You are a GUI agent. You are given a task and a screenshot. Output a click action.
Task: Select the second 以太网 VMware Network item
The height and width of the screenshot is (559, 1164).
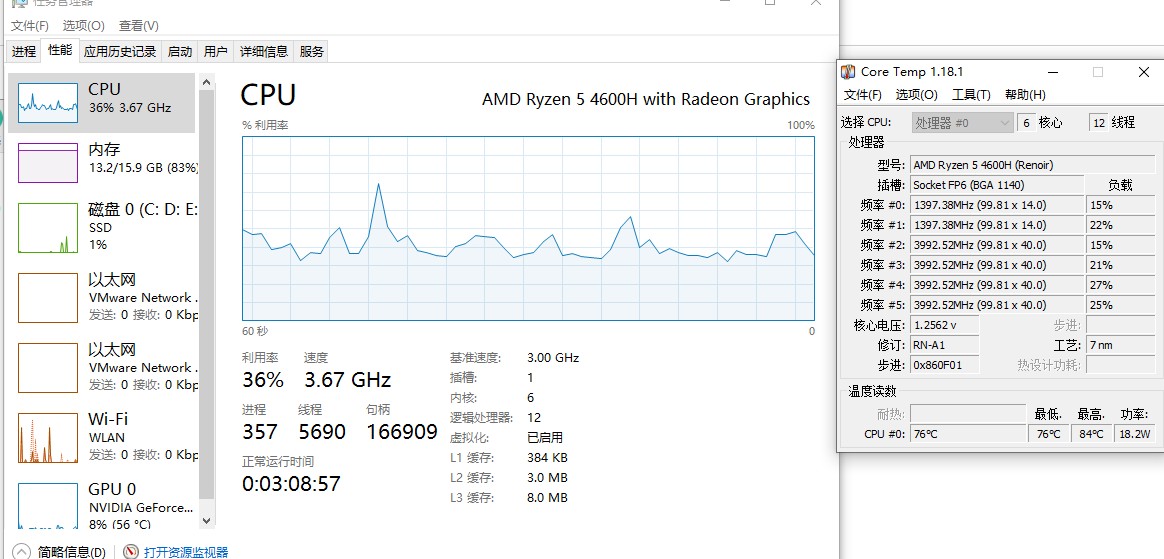104,367
